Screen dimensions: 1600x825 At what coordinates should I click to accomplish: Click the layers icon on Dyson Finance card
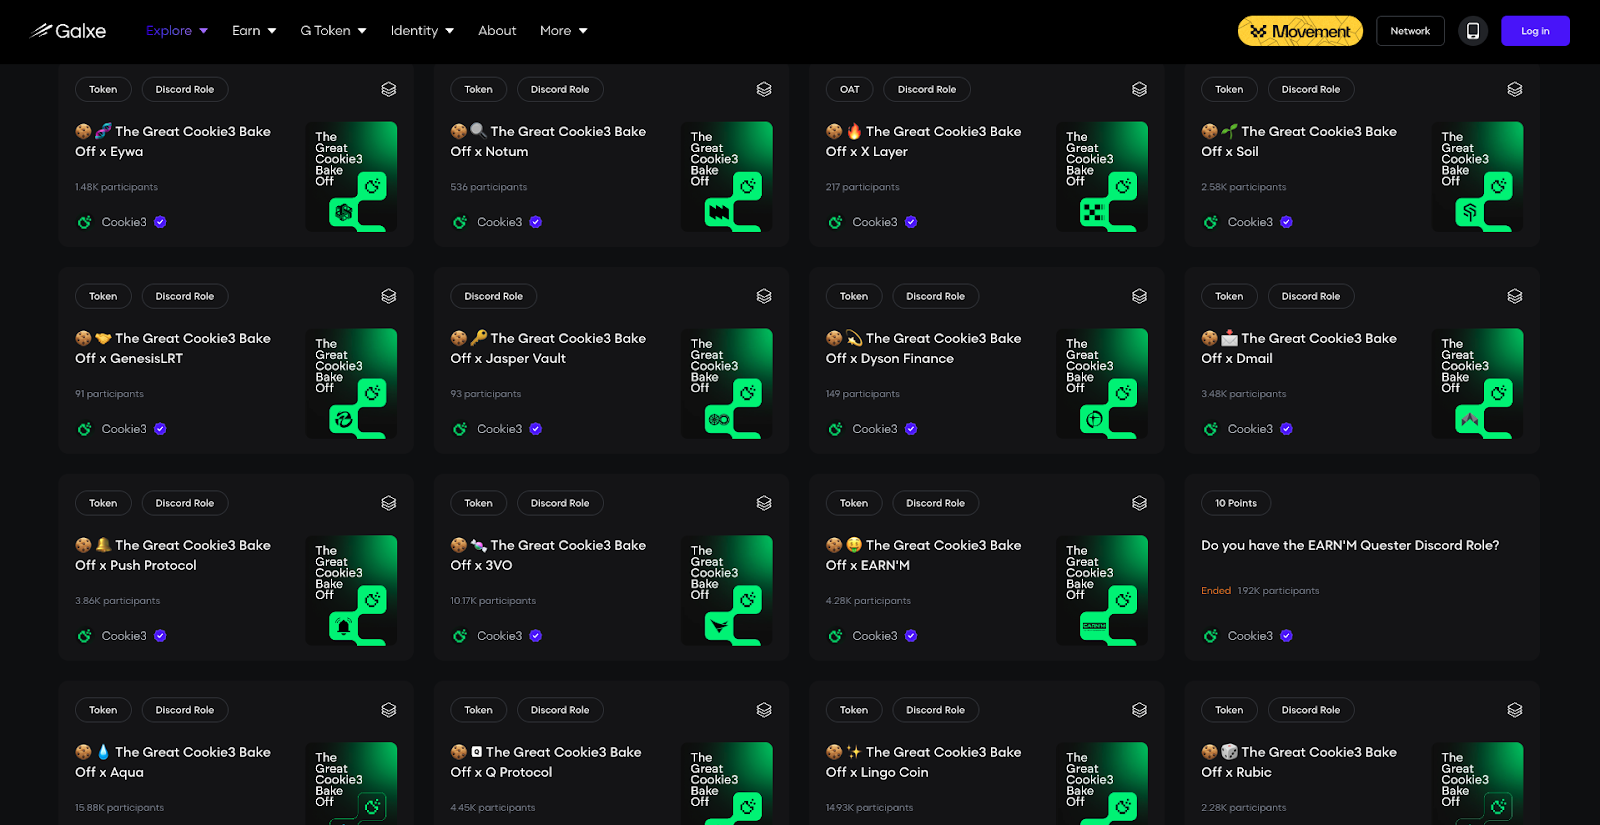point(1139,297)
